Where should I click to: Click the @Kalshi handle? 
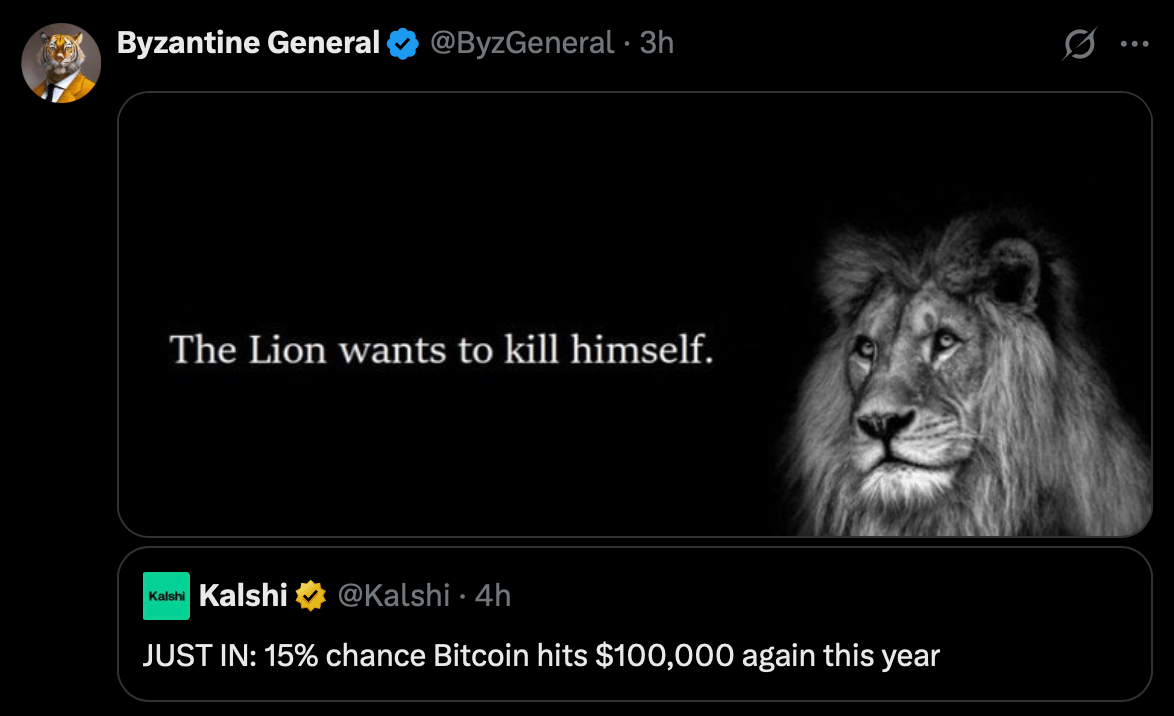(394, 596)
